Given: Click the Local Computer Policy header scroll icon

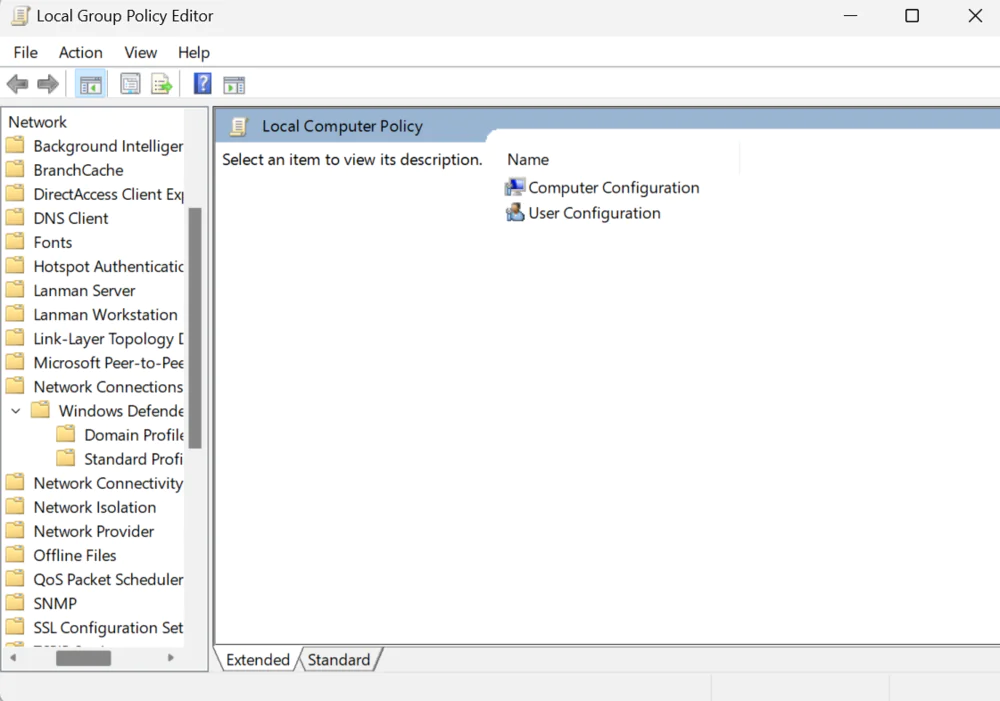Looking at the screenshot, I should pyautogui.click(x=239, y=126).
